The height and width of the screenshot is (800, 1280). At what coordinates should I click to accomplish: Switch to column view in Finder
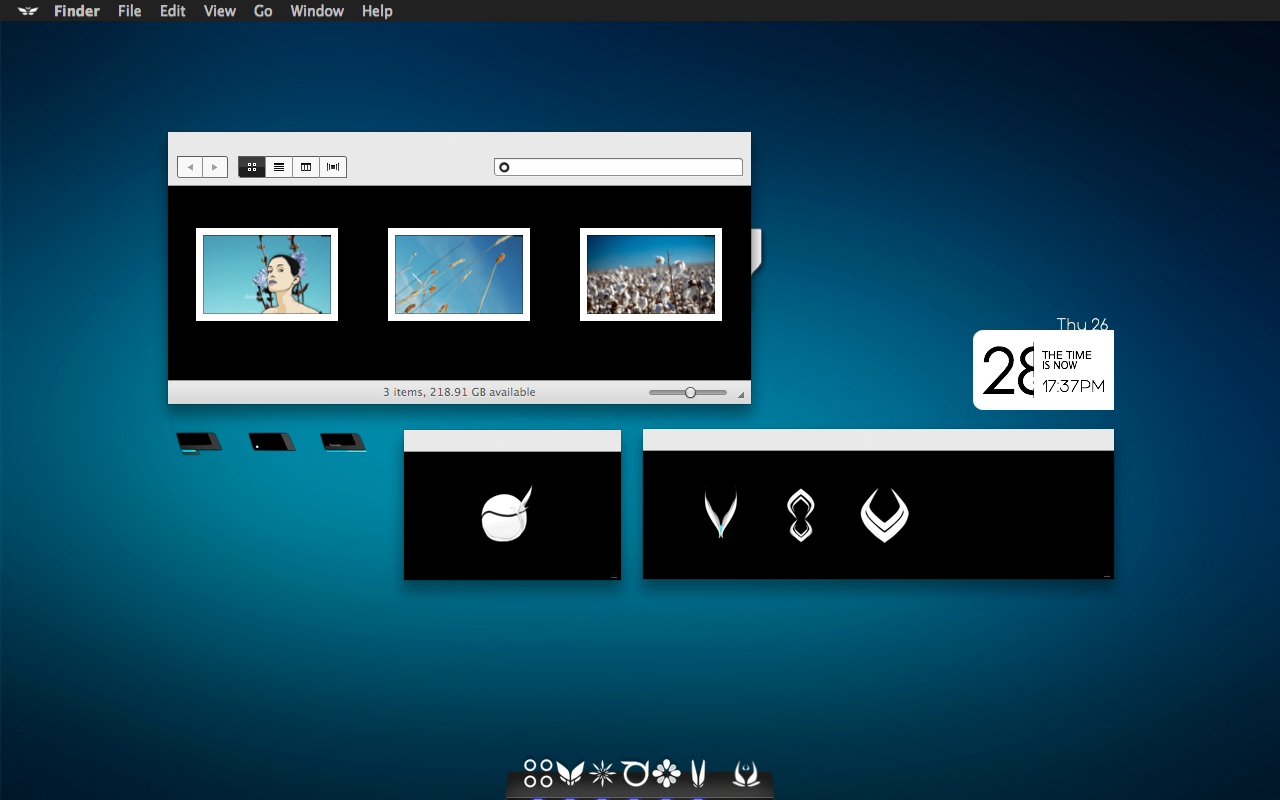[x=306, y=167]
